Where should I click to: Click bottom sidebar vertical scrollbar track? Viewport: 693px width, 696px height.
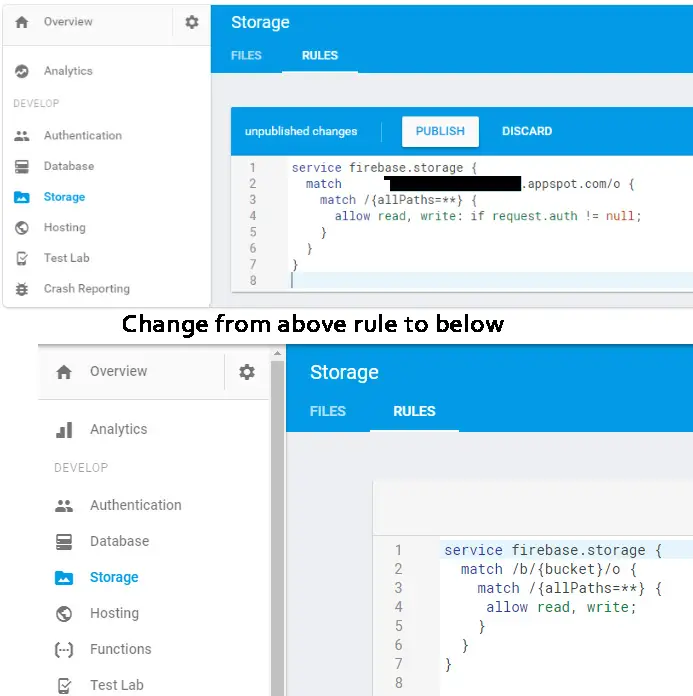(x=277, y=528)
